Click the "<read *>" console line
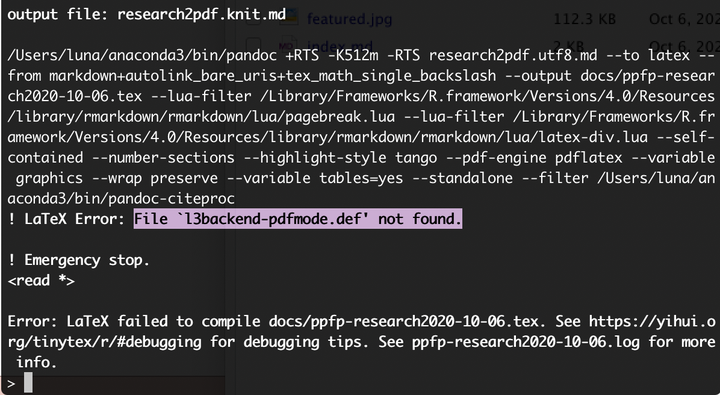 pyautogui.click(x=41, y=280)
